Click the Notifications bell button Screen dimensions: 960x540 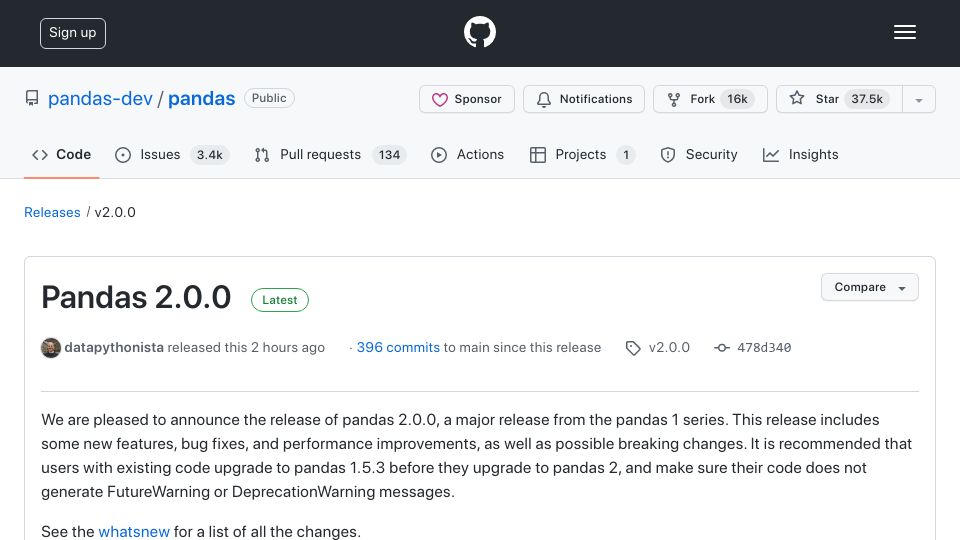pos(583,99)
